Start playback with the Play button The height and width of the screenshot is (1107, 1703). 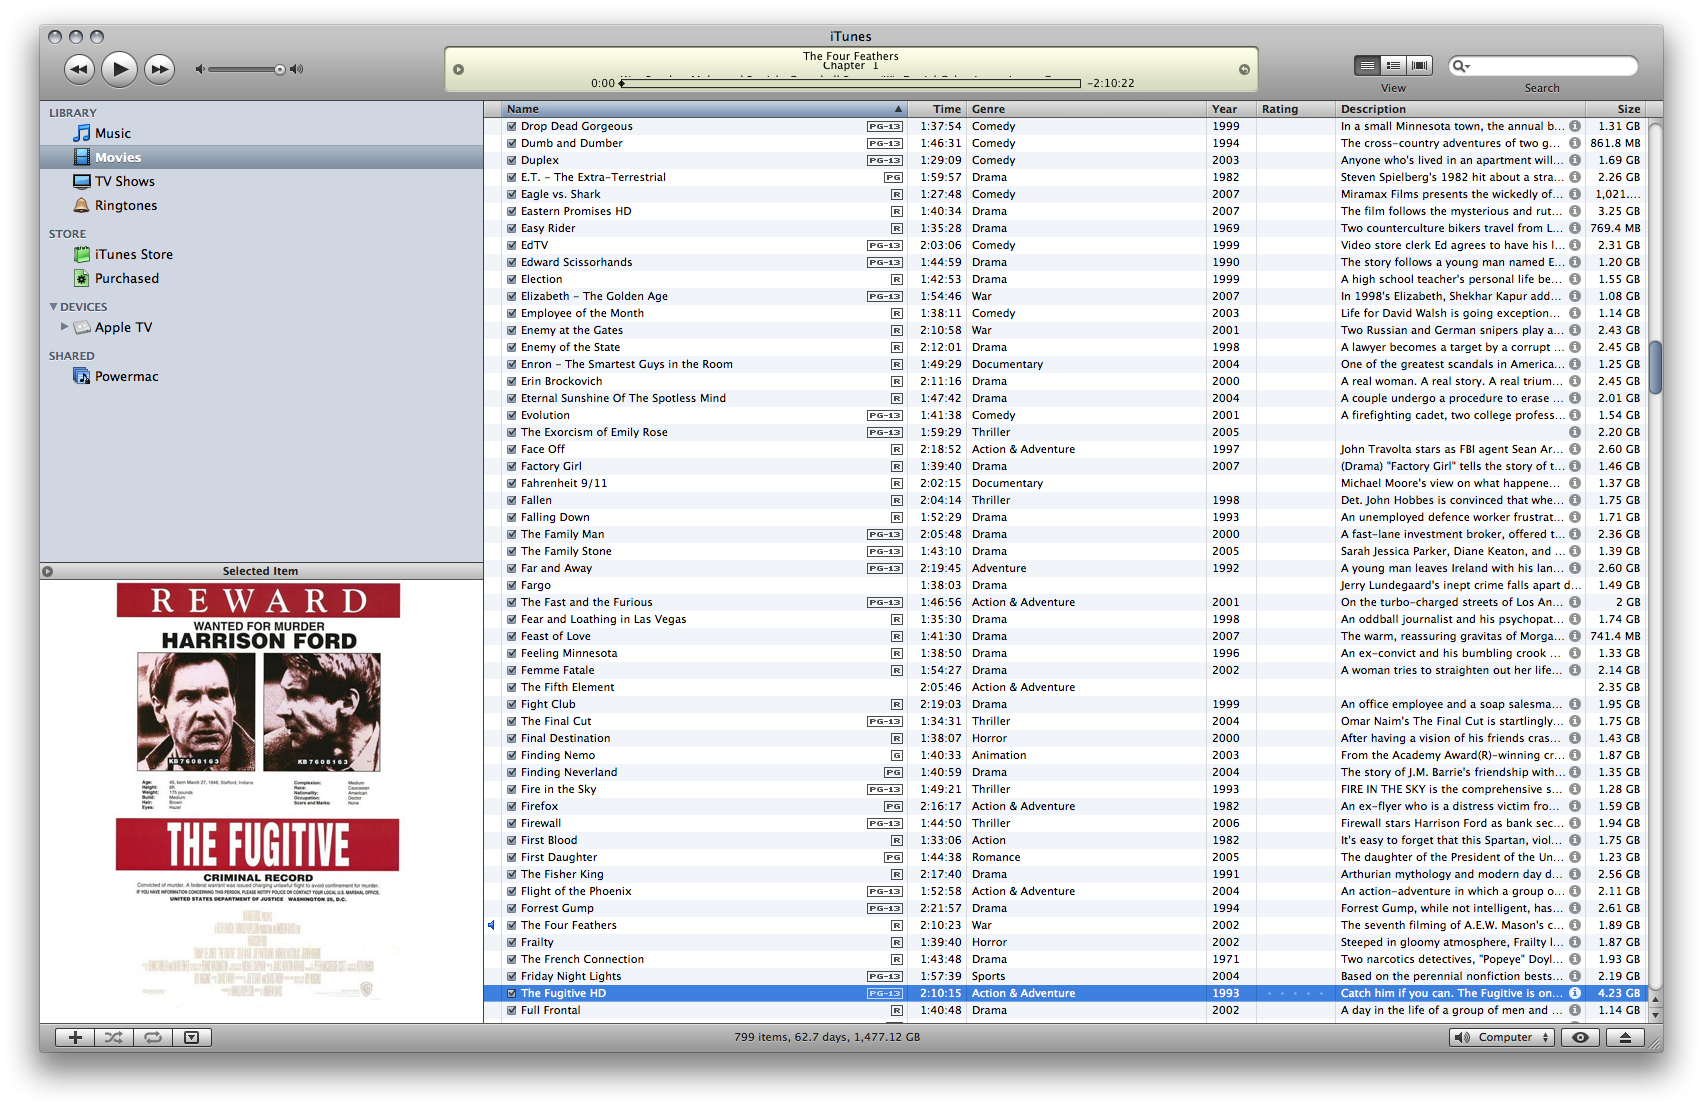pyautogui.click(x=119, y=69)
